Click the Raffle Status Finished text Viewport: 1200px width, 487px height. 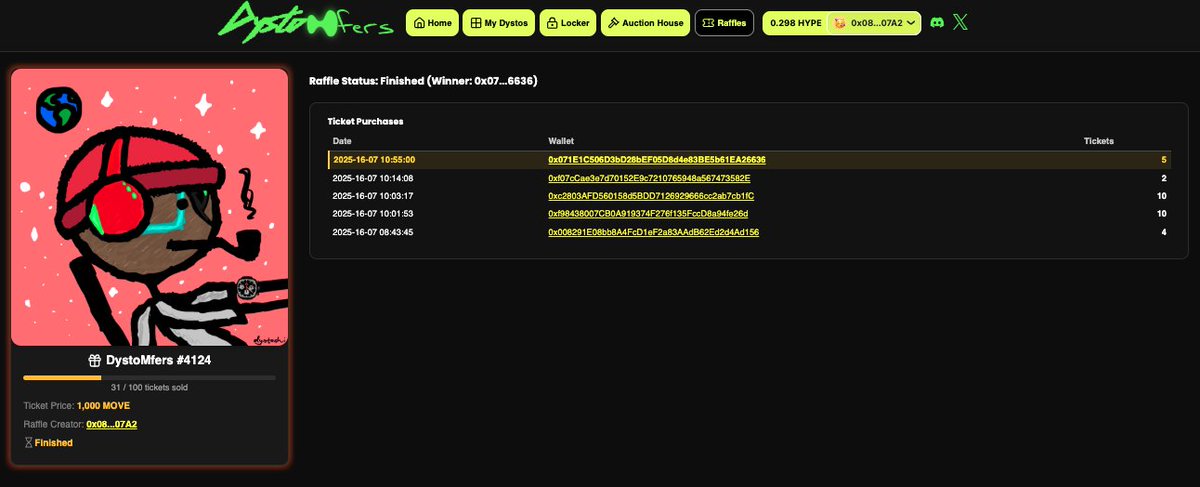pos(424,80)
